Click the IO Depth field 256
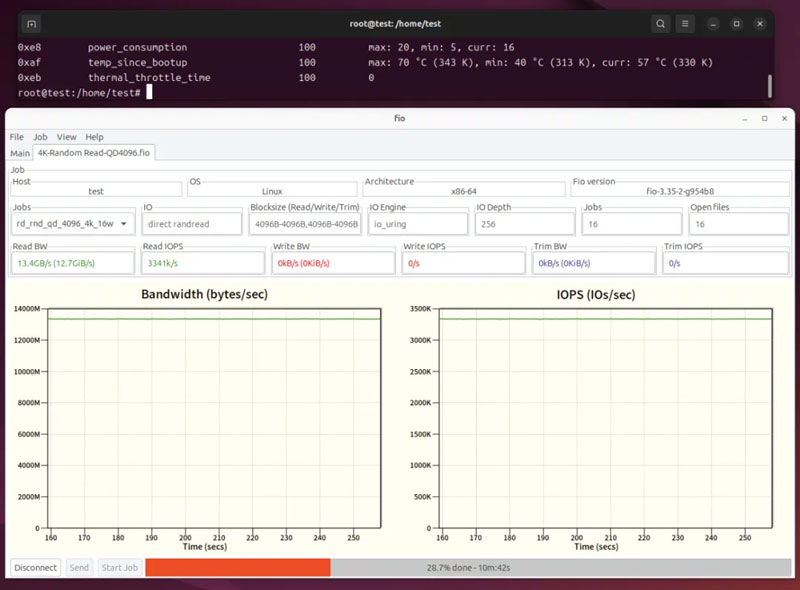Image resolution: width=800 pixels, height=590 pixels. coord(525,224)
